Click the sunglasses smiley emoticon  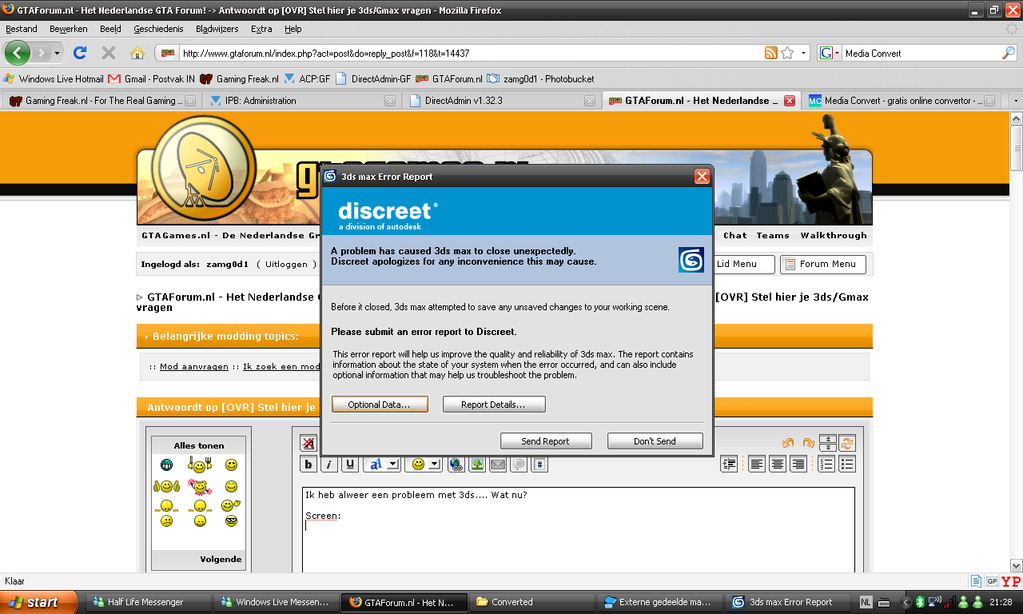tap(231, 521)
